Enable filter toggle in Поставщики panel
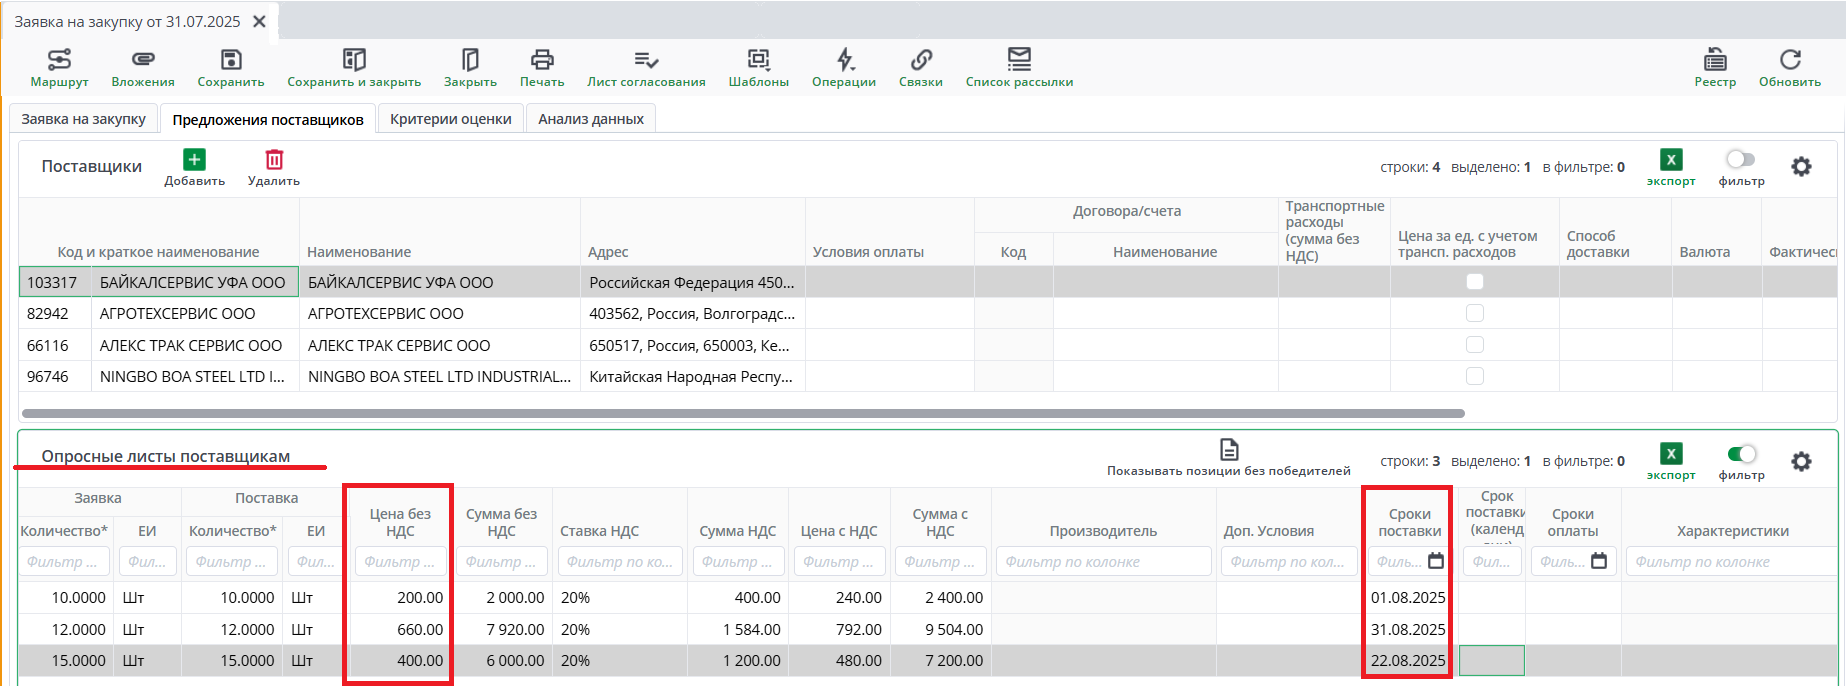1846x686 pixels. coord(1740,160)
